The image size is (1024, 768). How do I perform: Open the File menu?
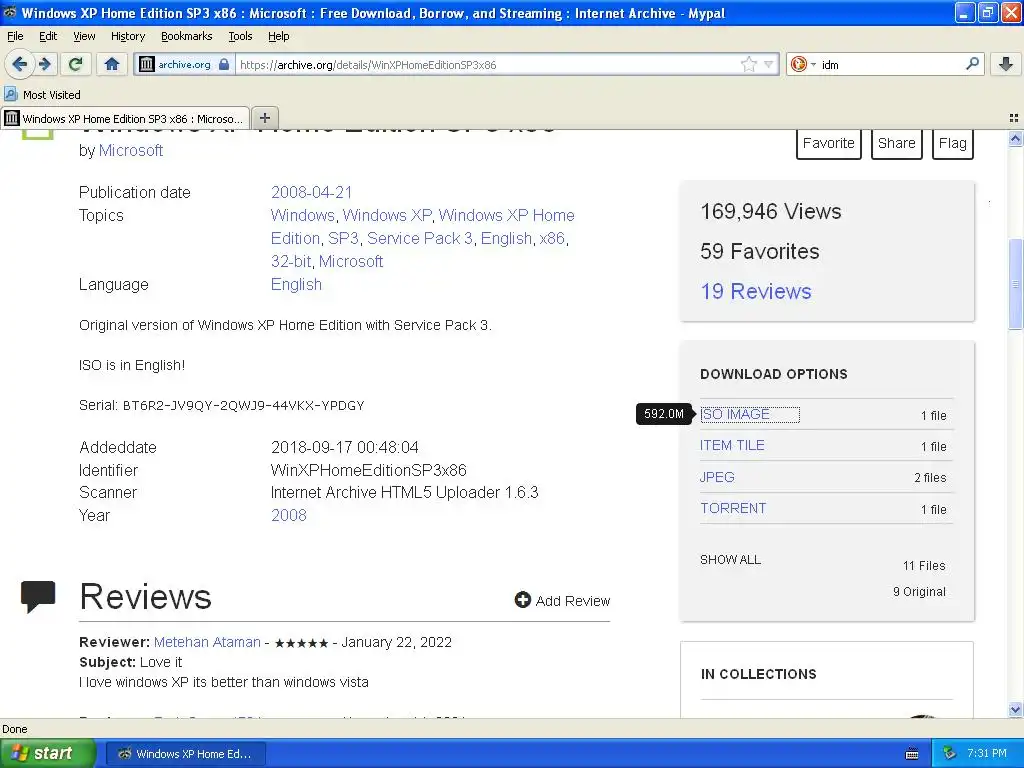15,36
